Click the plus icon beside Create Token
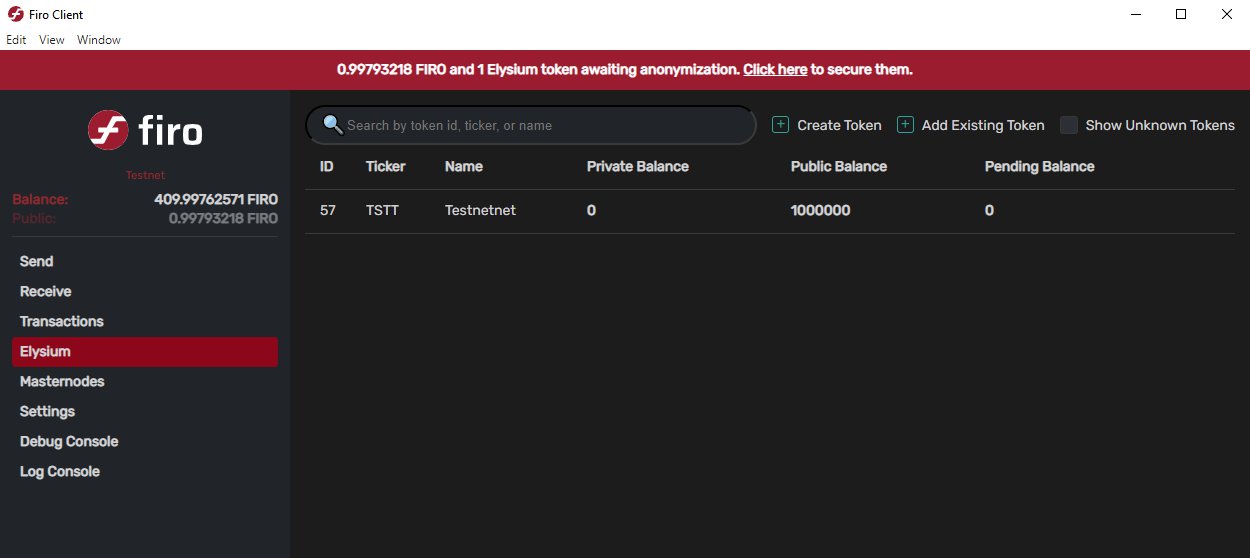The image size is (1250, 558). [781, 125]
